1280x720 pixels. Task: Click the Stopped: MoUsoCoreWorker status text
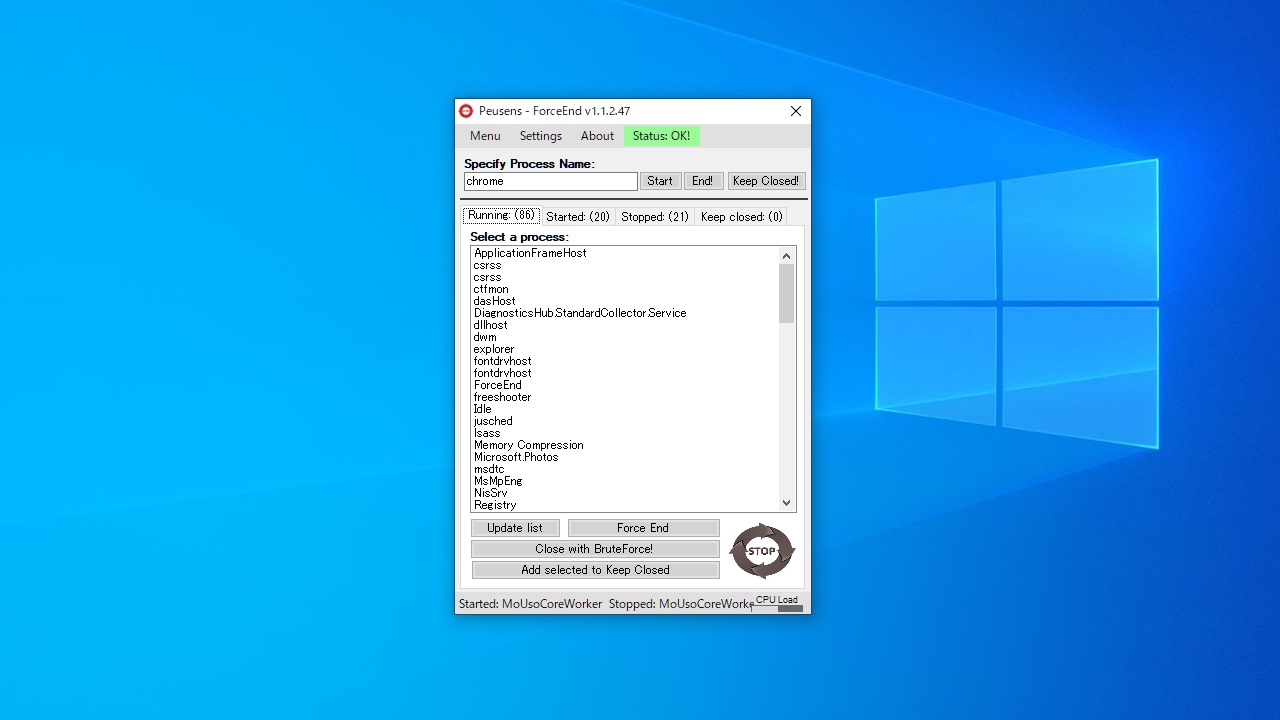click(x=681, y=604)
